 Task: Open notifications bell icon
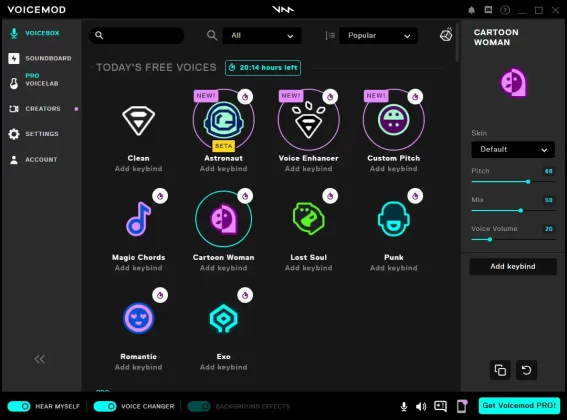pos(472,10)
